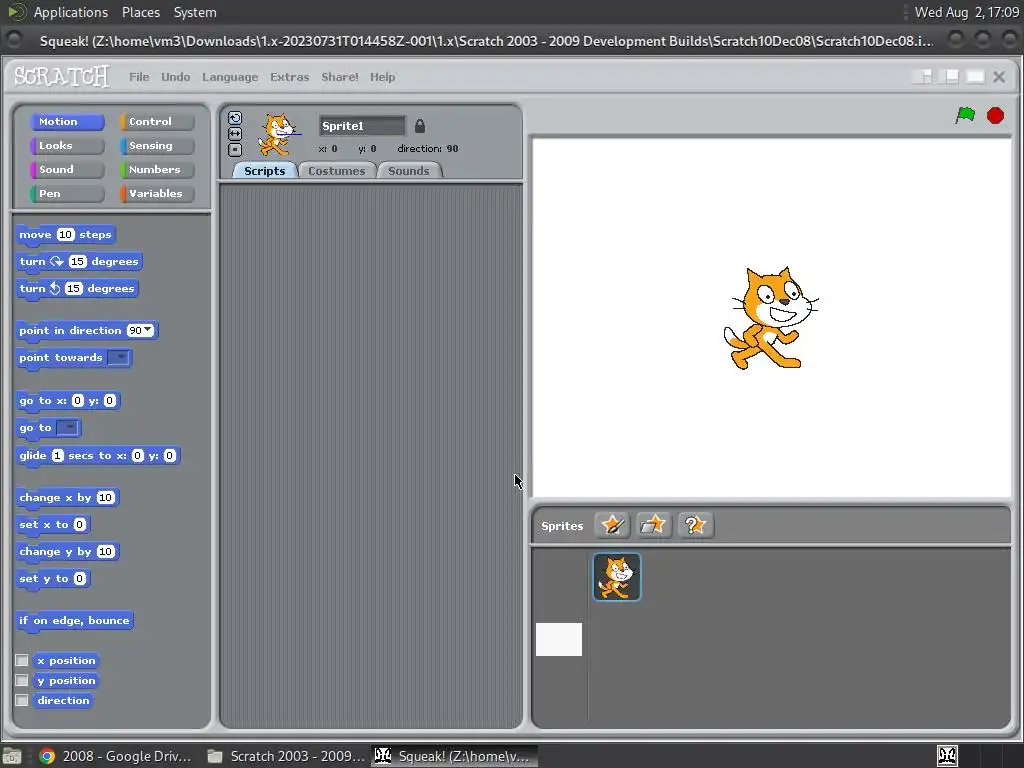Click the Sprite1 name input field

point(362,125)
